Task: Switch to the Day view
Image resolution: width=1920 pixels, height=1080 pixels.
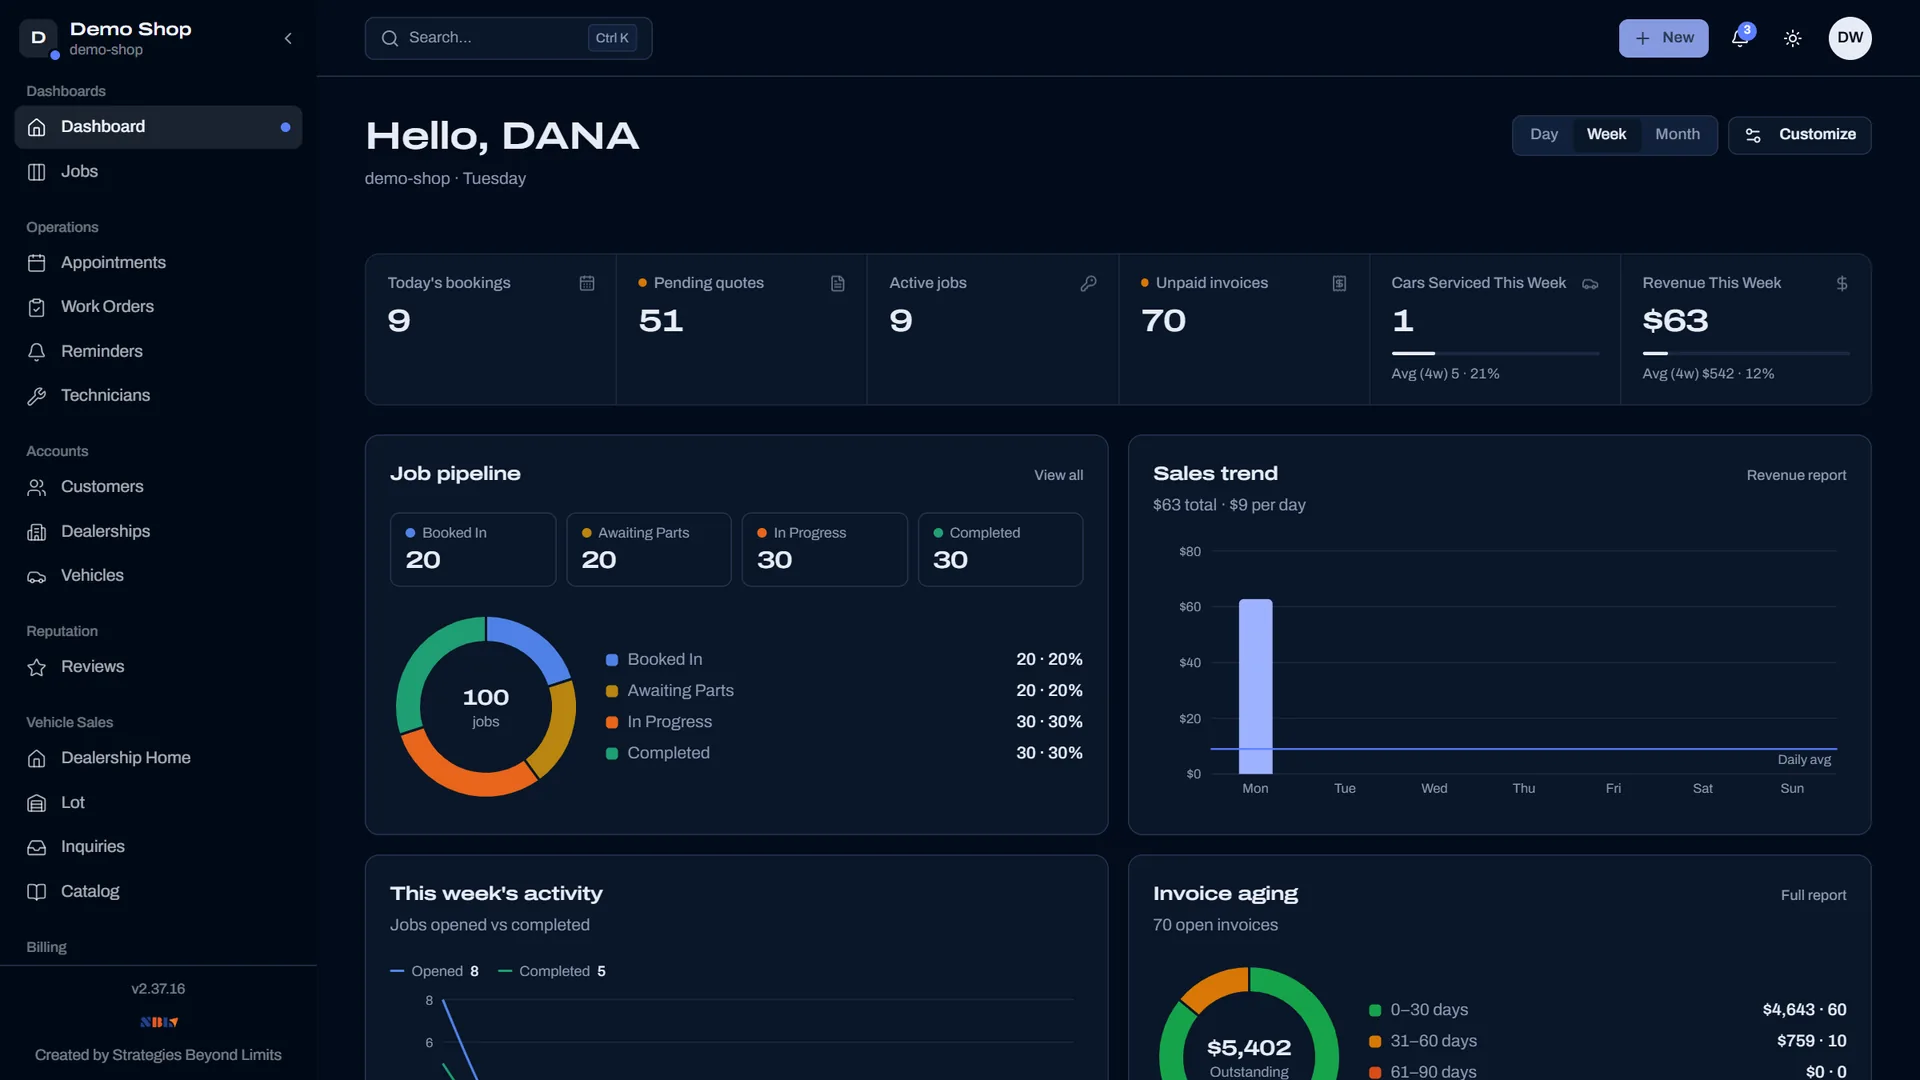Action: coord(1543,134)
